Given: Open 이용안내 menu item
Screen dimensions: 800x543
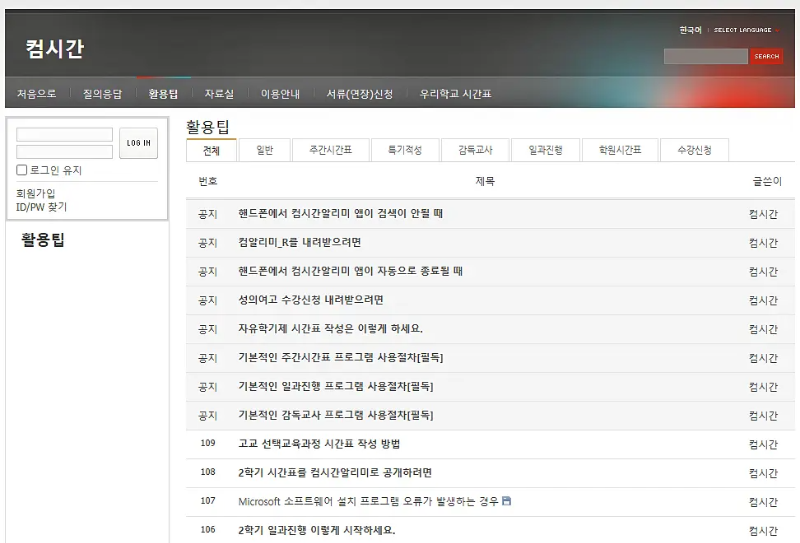Looking at the screenshot, I should point(280,94).
